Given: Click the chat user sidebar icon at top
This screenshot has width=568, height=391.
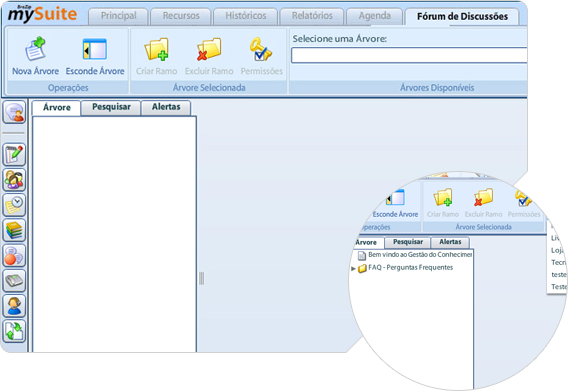Looking at the screenshot, I should pos(14,112).
